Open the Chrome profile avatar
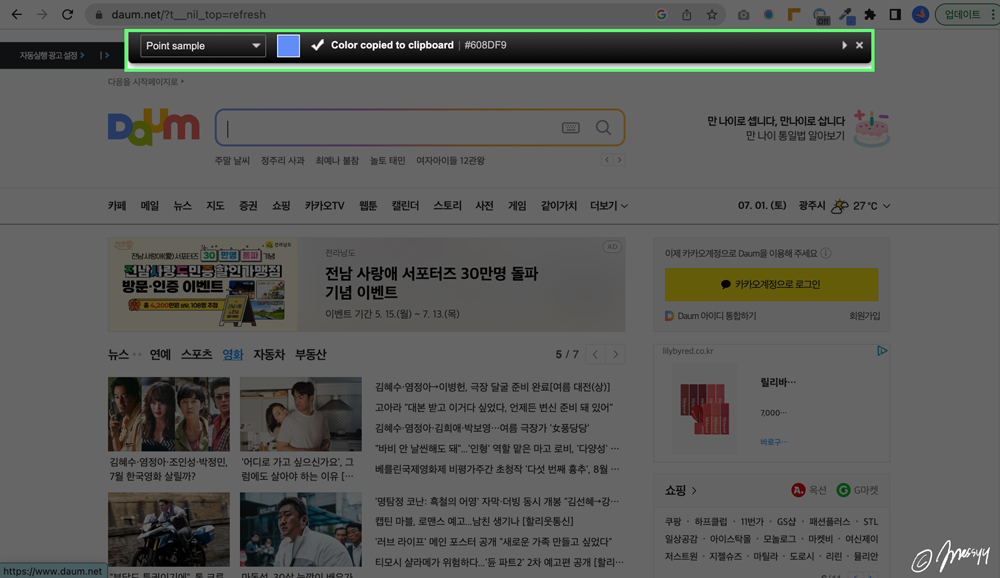 coord(920,14)
